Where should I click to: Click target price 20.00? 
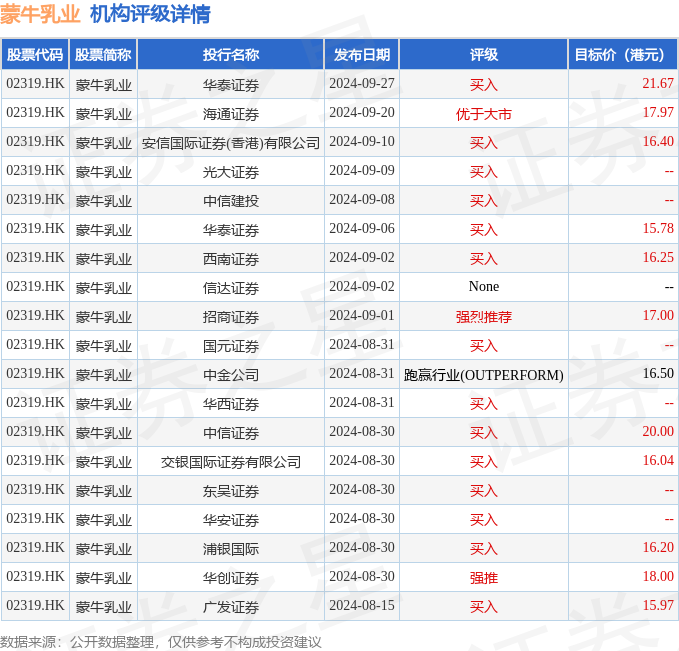point(658,431)
